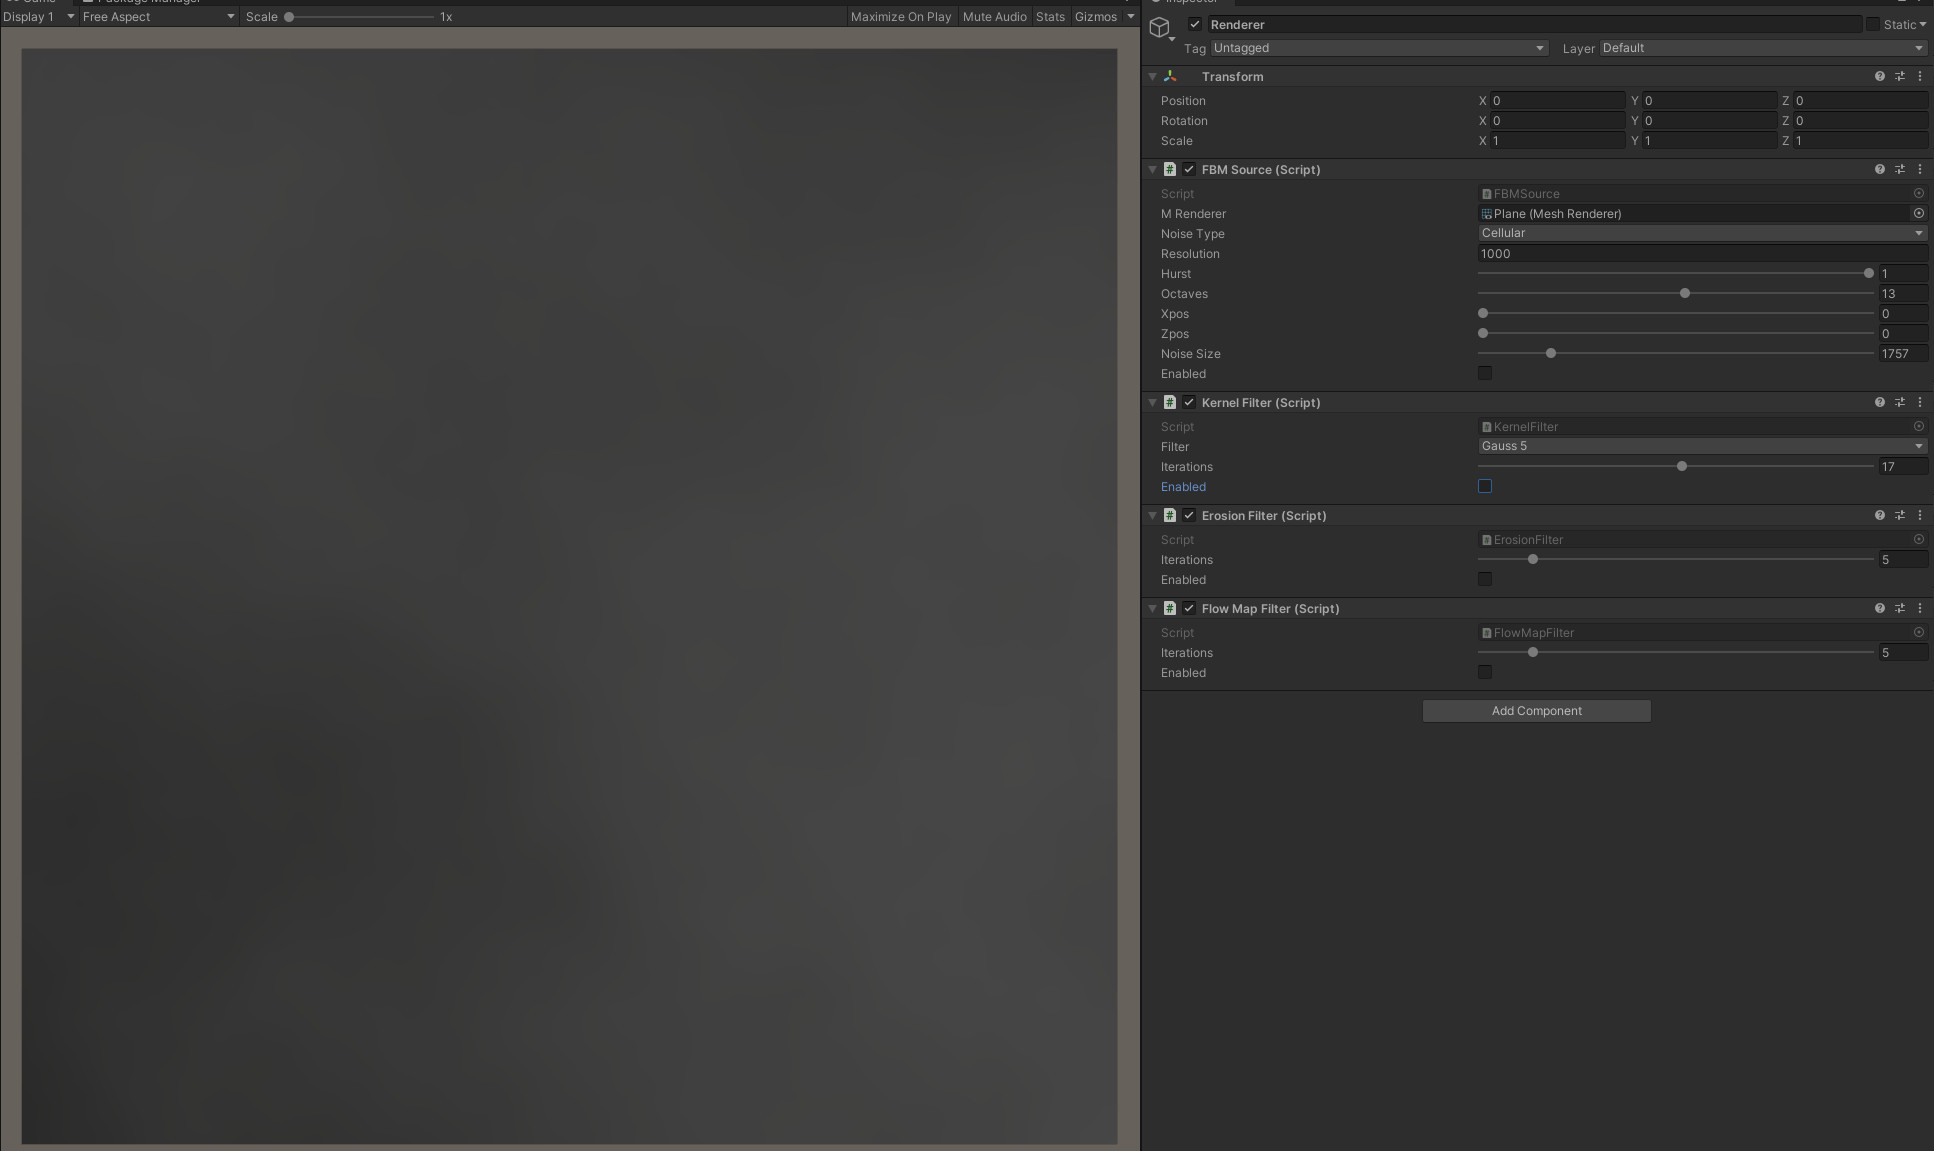Collapse the Erosion Filter component foldout
1934x1151 pixels.
click(x=1152, y=515)
